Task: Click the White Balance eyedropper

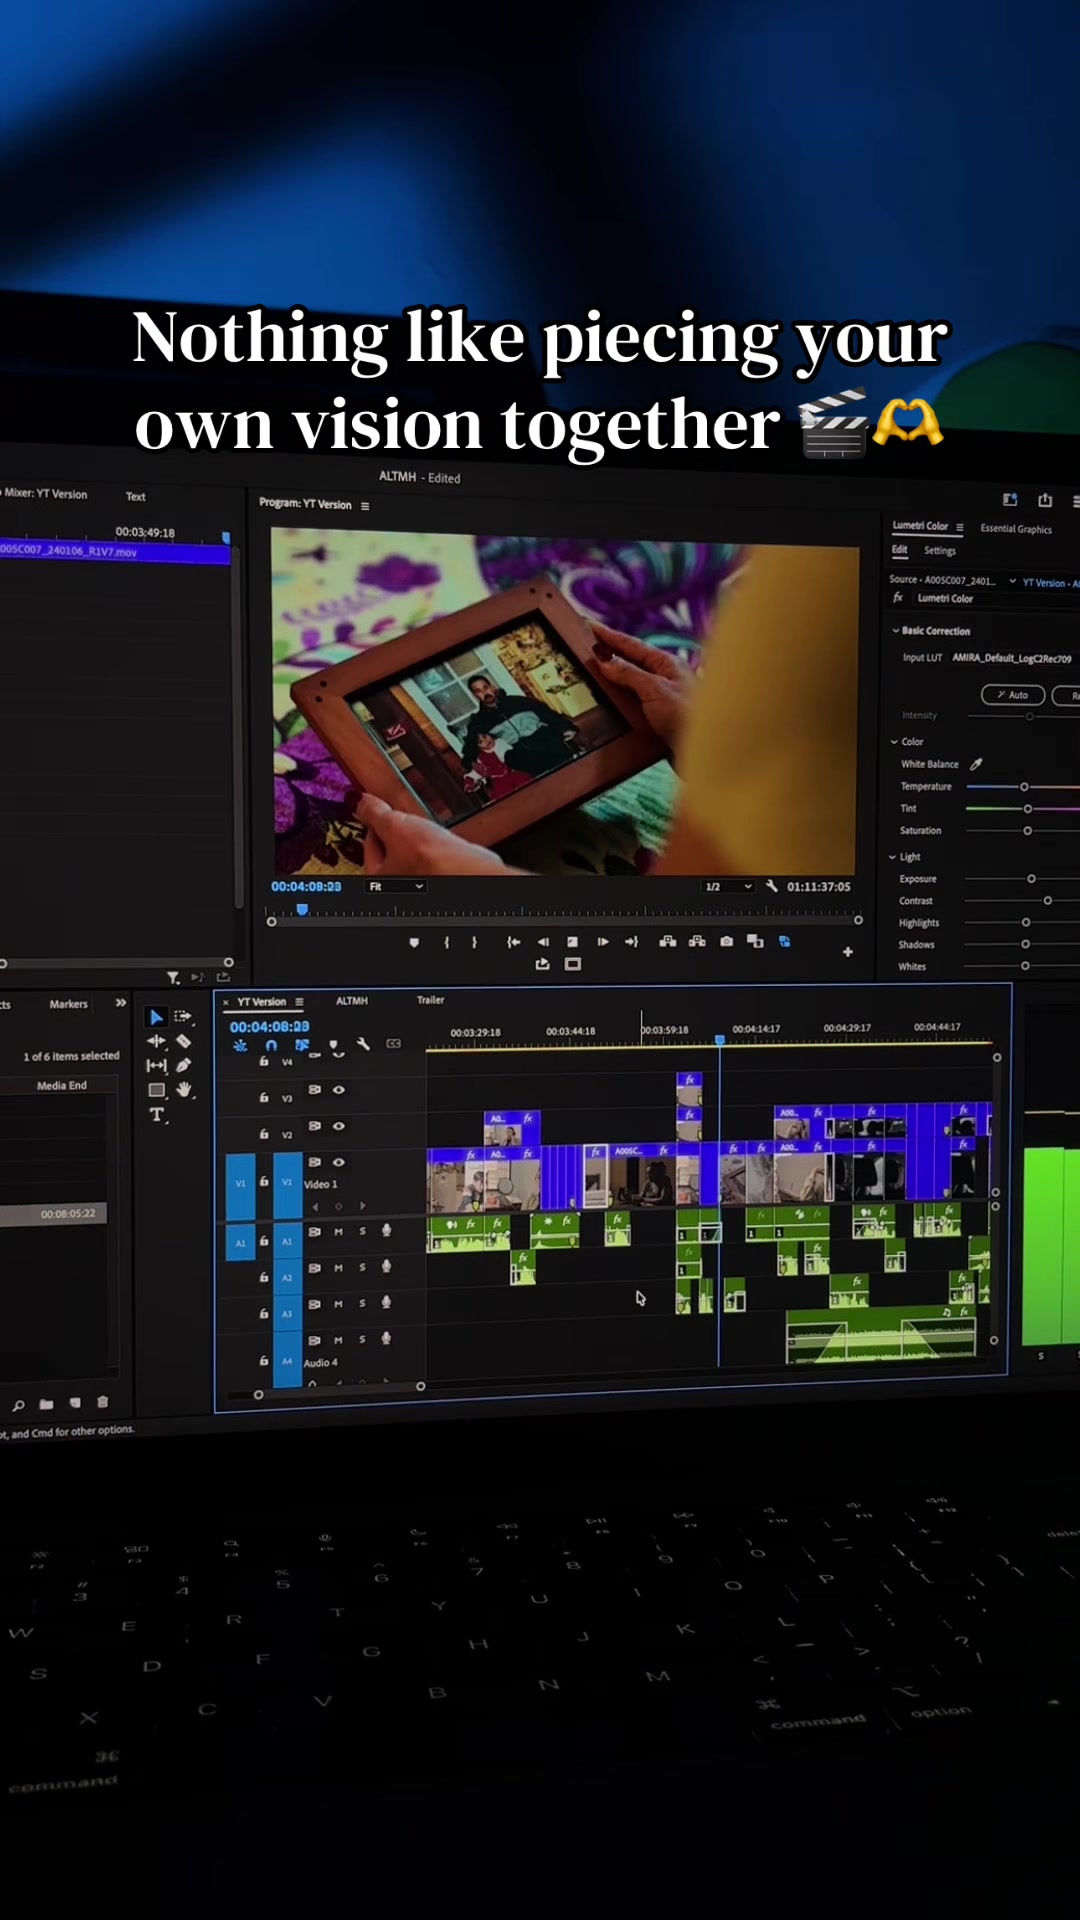Action: (x=976, y=764)
